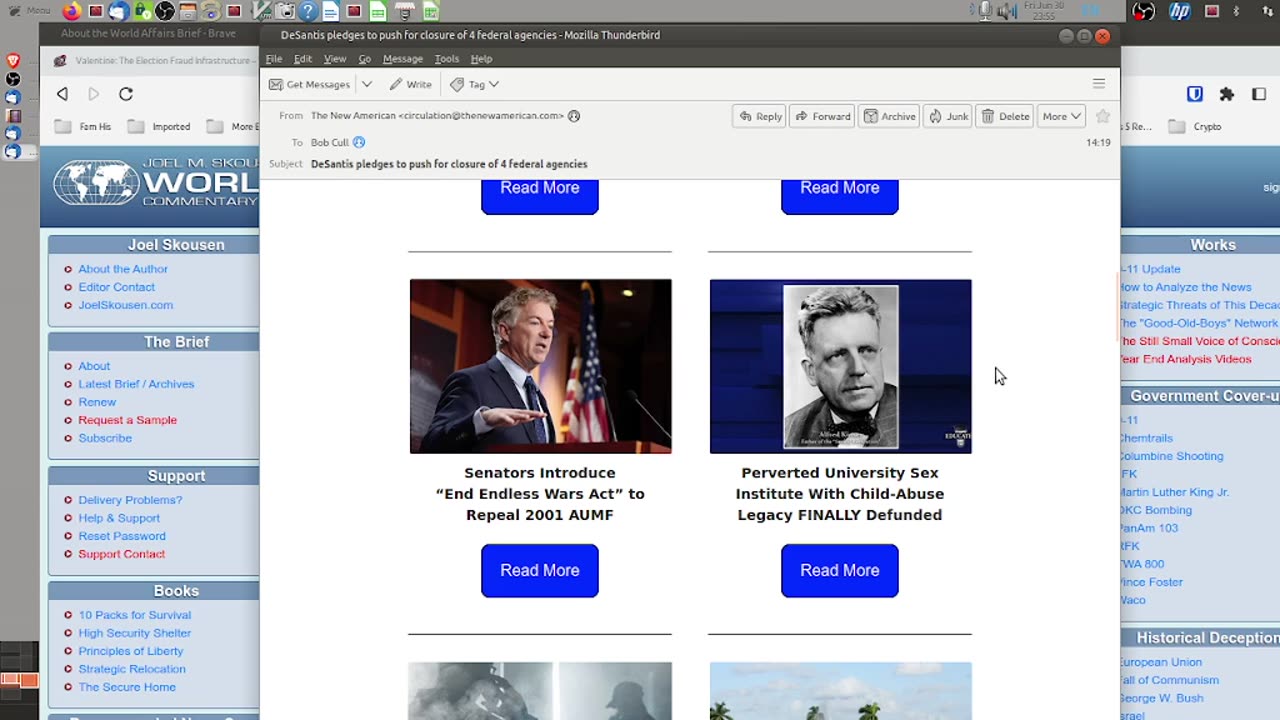This screenshot has height=720, width=1280.
Task: Click the blue help question mark launcher
Action: (308, 11)
